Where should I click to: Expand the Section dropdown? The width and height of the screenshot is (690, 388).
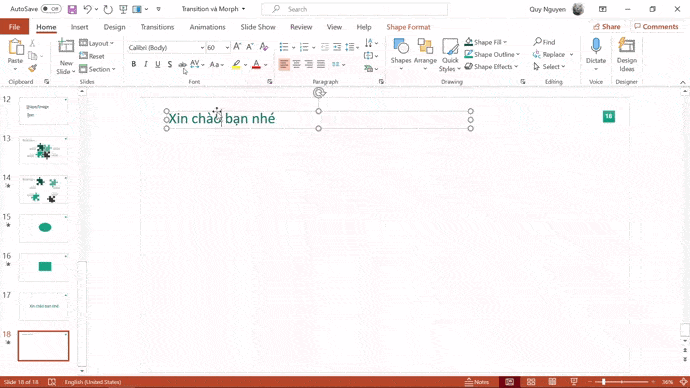tap(97, 69)
